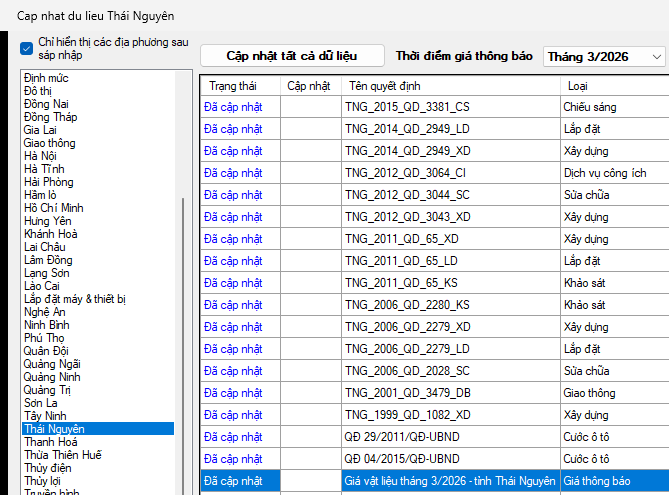Toggle the post-merger localities display checkbox
669x495 pixels.
pyautogui.click(x=27, y=47)
